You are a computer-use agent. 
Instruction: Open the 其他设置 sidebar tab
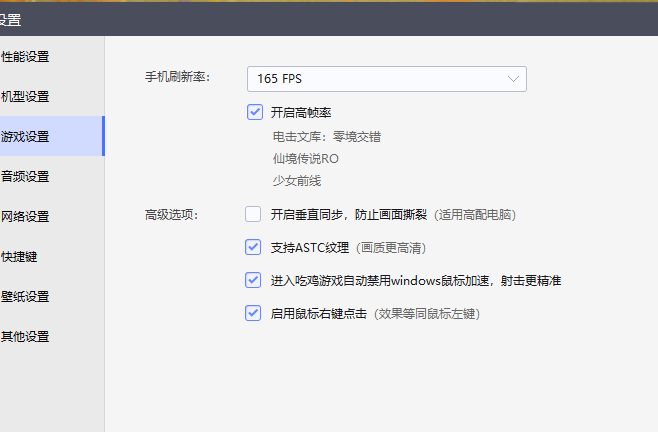pos(27,337)
